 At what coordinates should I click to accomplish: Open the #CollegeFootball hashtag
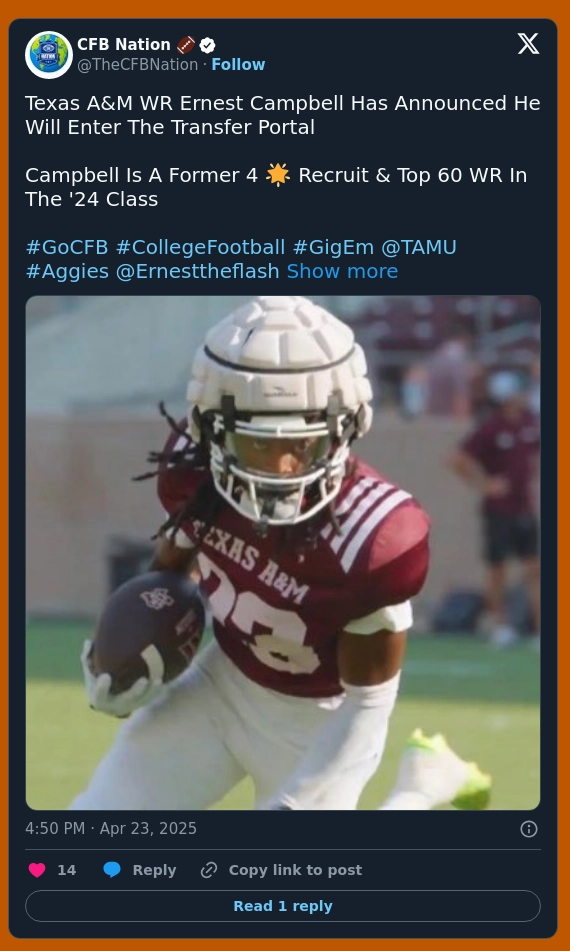(200, 247)
